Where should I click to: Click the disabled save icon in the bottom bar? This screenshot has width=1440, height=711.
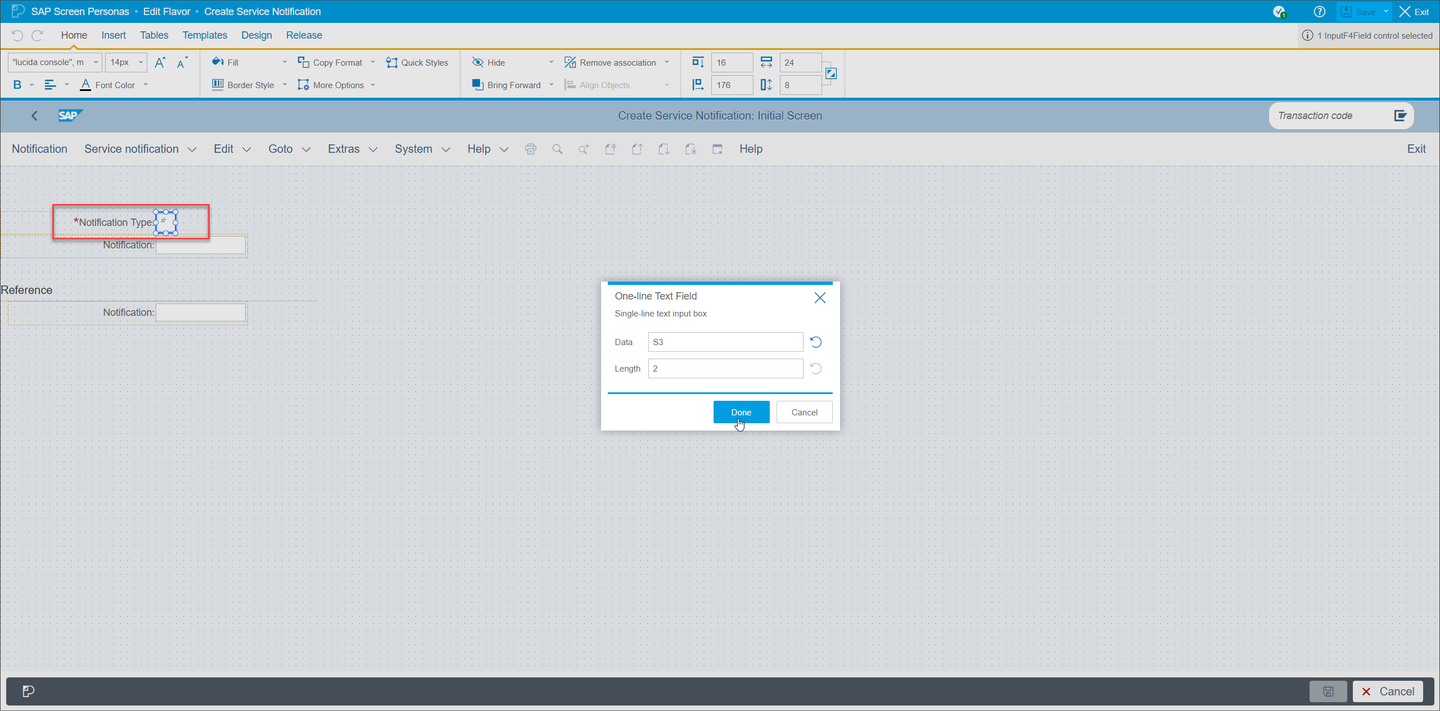tap(1328, 691)
